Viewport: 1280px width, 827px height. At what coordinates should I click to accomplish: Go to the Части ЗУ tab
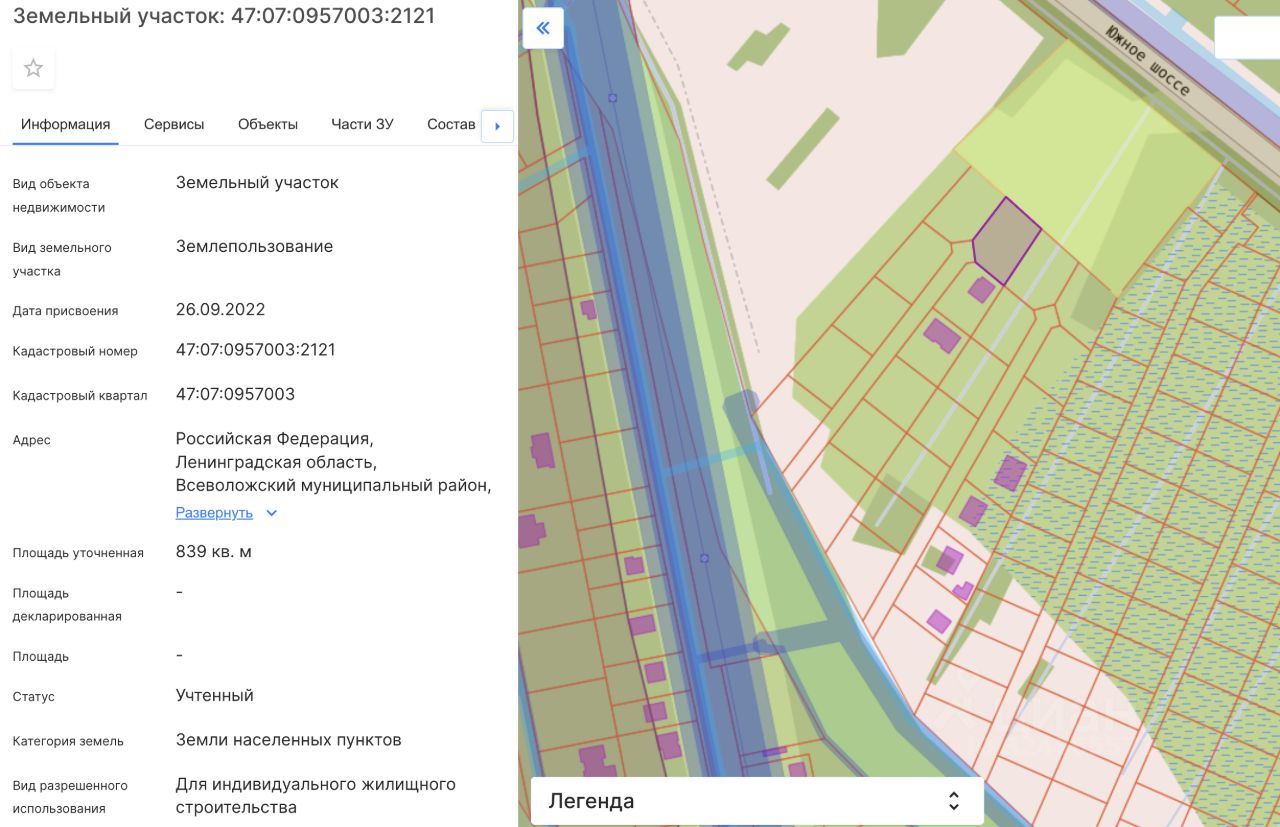click(x=362, y=124)
